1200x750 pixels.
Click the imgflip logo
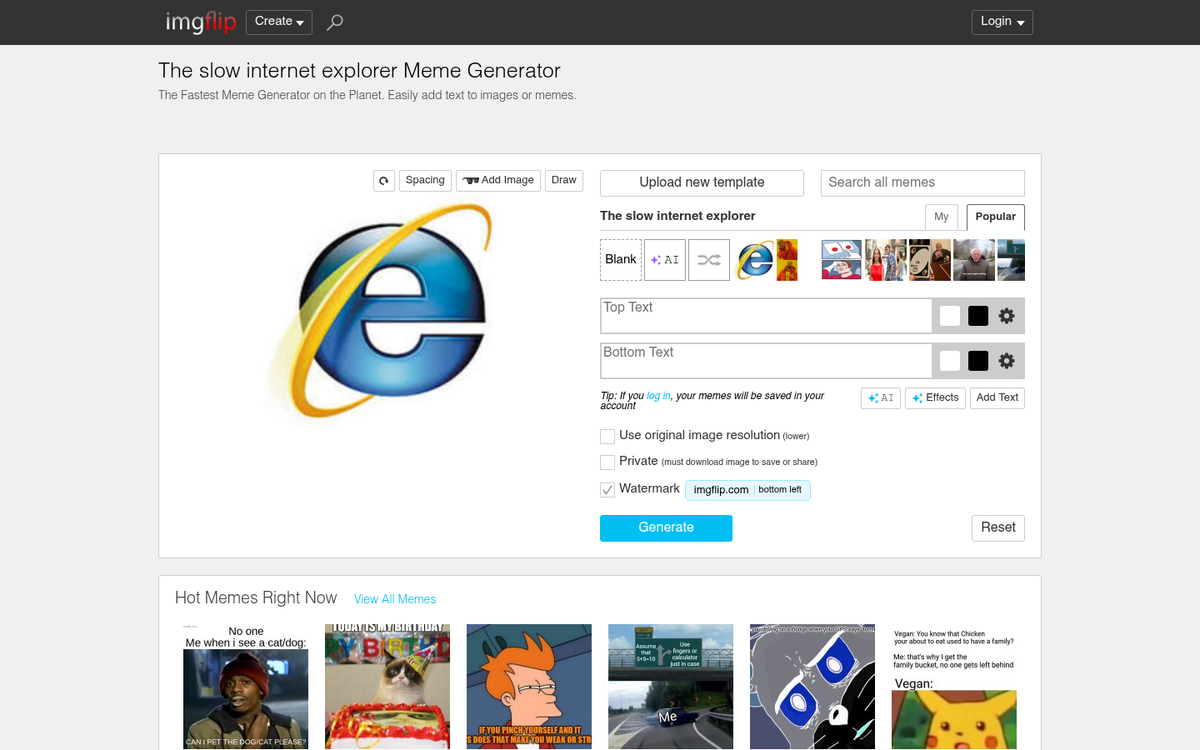point(200,22)
